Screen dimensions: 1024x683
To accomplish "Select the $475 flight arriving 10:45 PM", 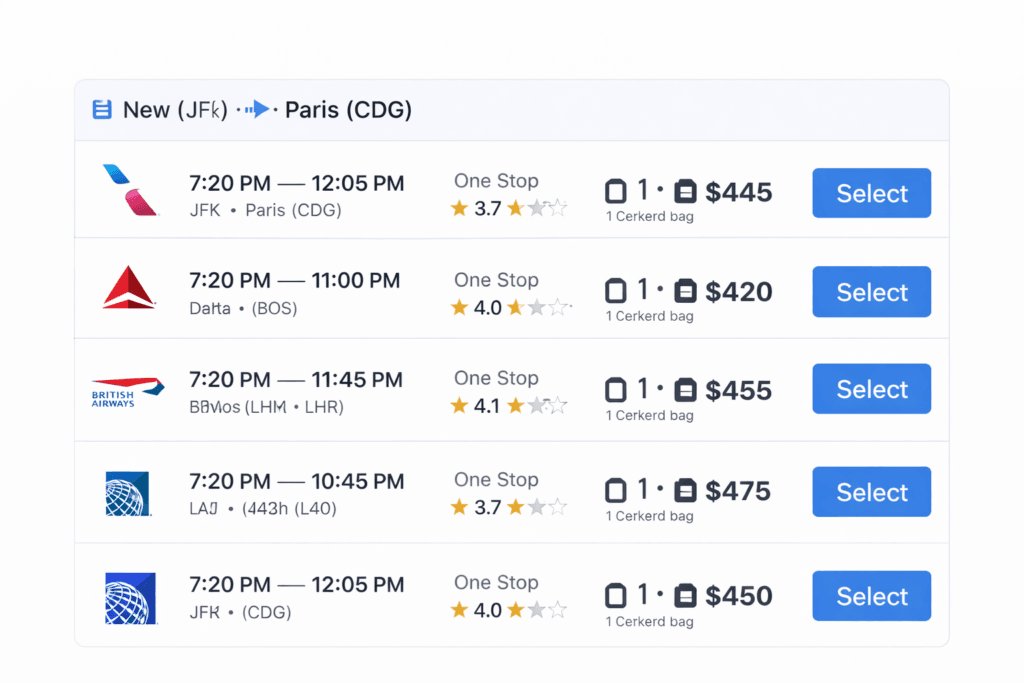I will (x=871, y=492).
